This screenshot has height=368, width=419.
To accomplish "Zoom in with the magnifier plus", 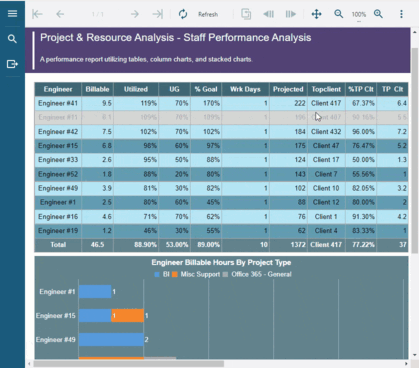I will pos(378,14).
